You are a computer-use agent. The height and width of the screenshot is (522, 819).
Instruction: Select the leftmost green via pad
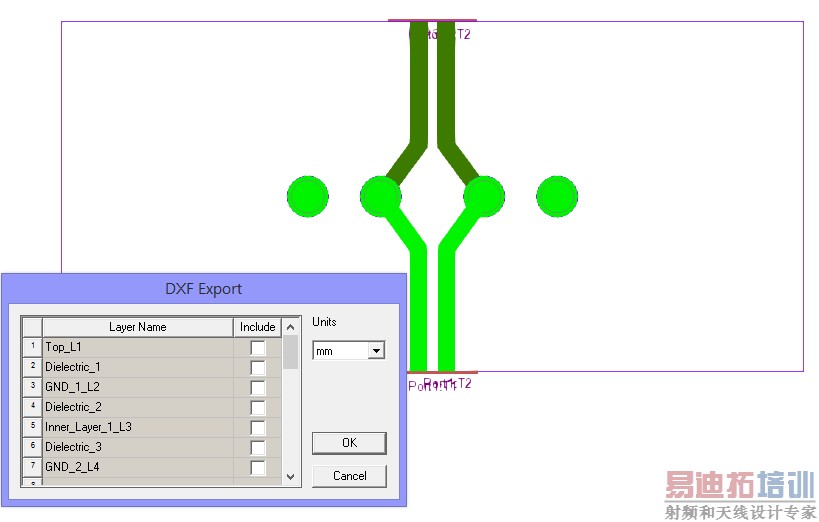tap(308, 196)
